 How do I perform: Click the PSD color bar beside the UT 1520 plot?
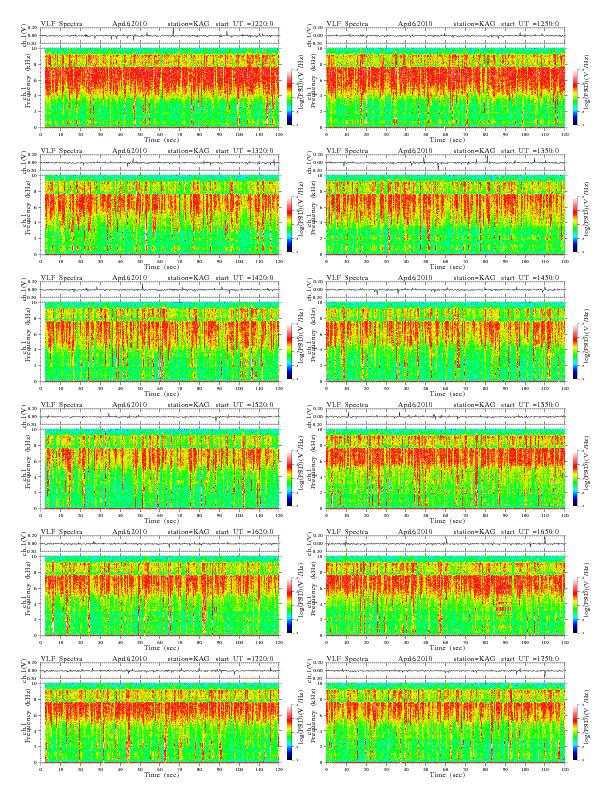tap(289, 478)
